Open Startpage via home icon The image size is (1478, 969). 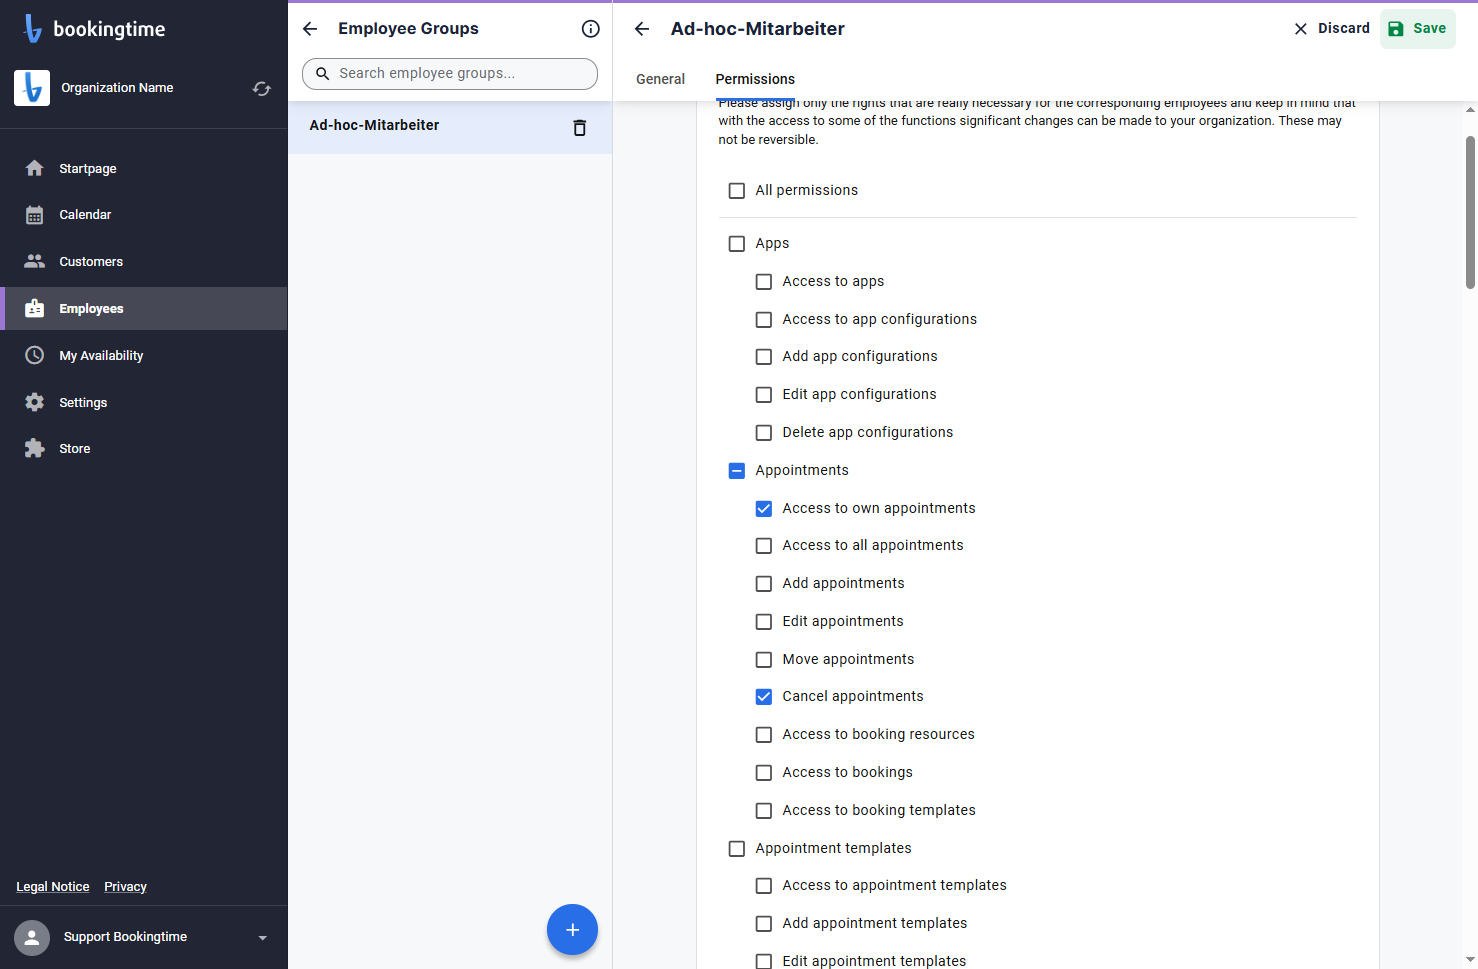tap(35, 168)
